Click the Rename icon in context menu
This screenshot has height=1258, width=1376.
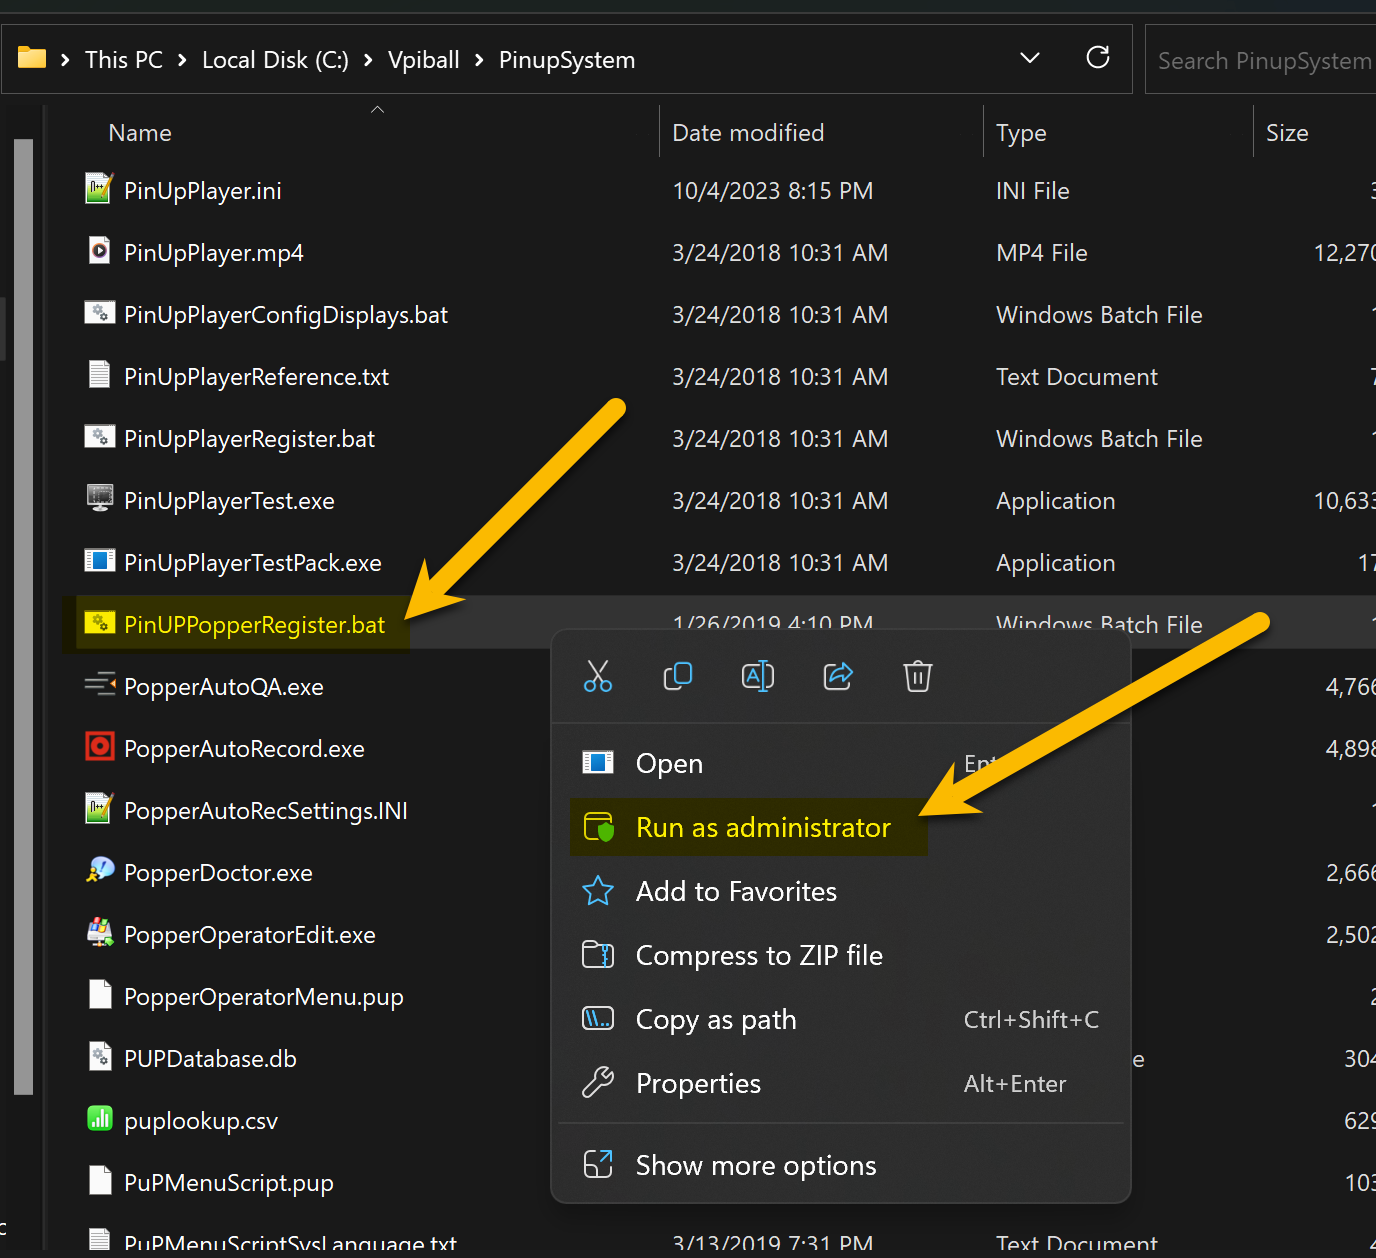[x=758, y=677]
